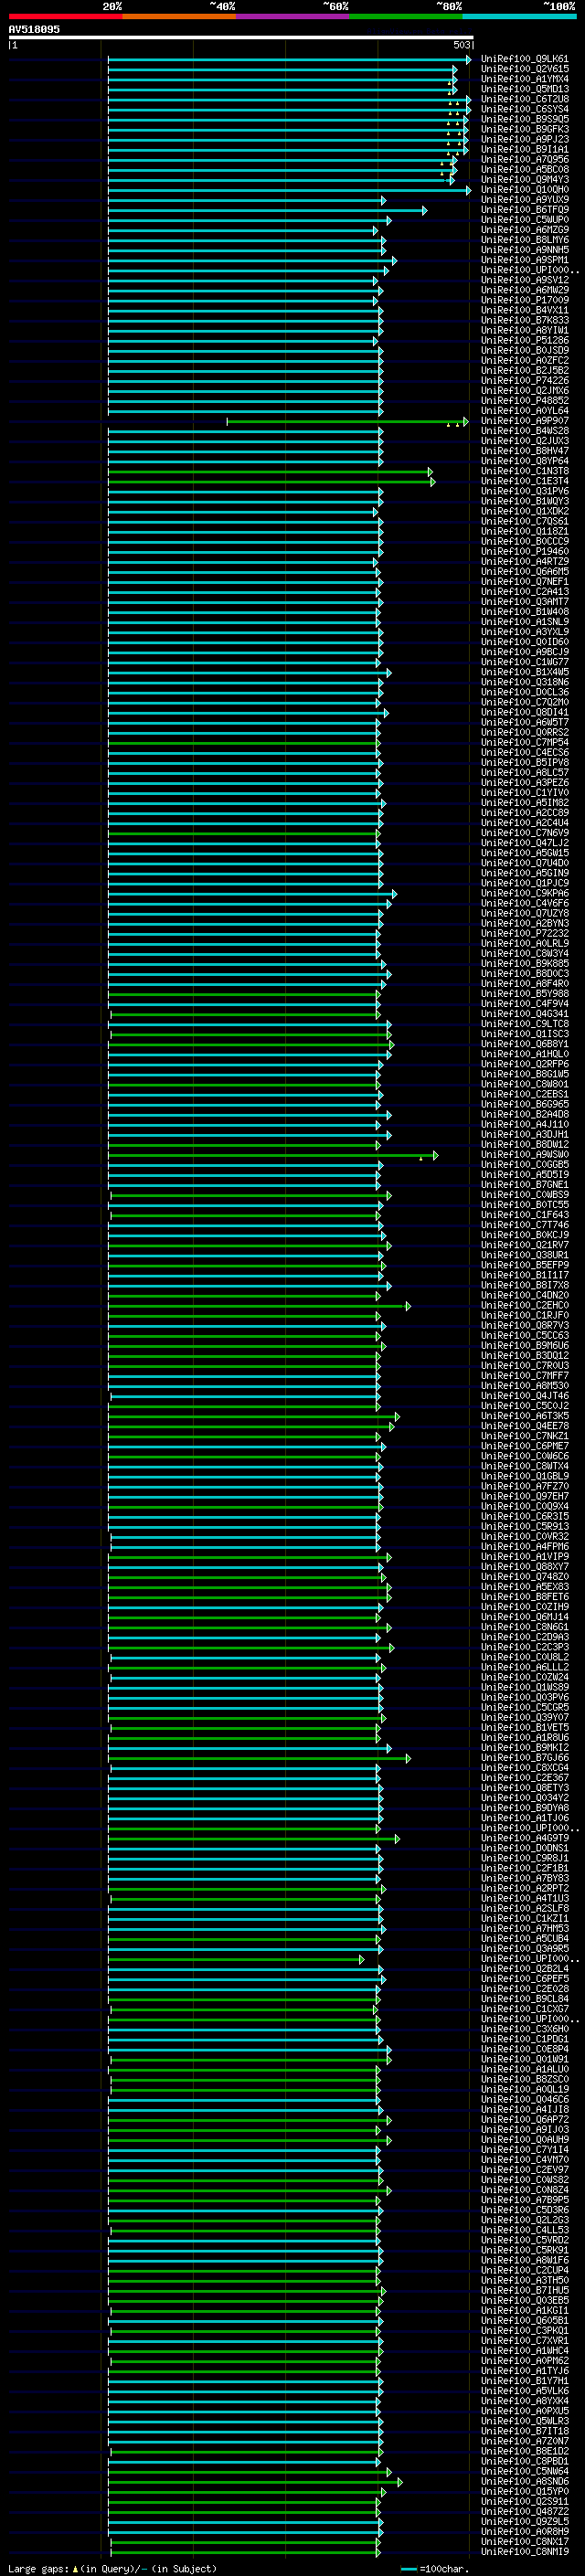The image size is (585, 2576).
Task: Click hit label UniRef100_B9S9Q5
Action: click(x=525, y=119)
